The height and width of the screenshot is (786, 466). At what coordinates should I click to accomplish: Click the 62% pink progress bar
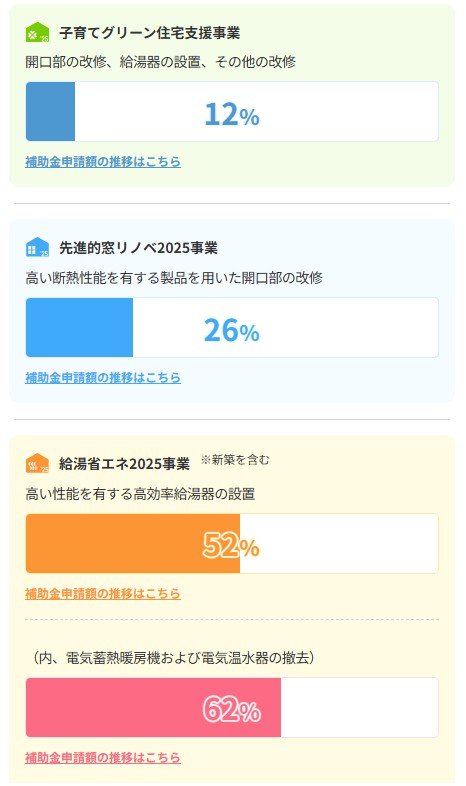(x=232, y=708)
